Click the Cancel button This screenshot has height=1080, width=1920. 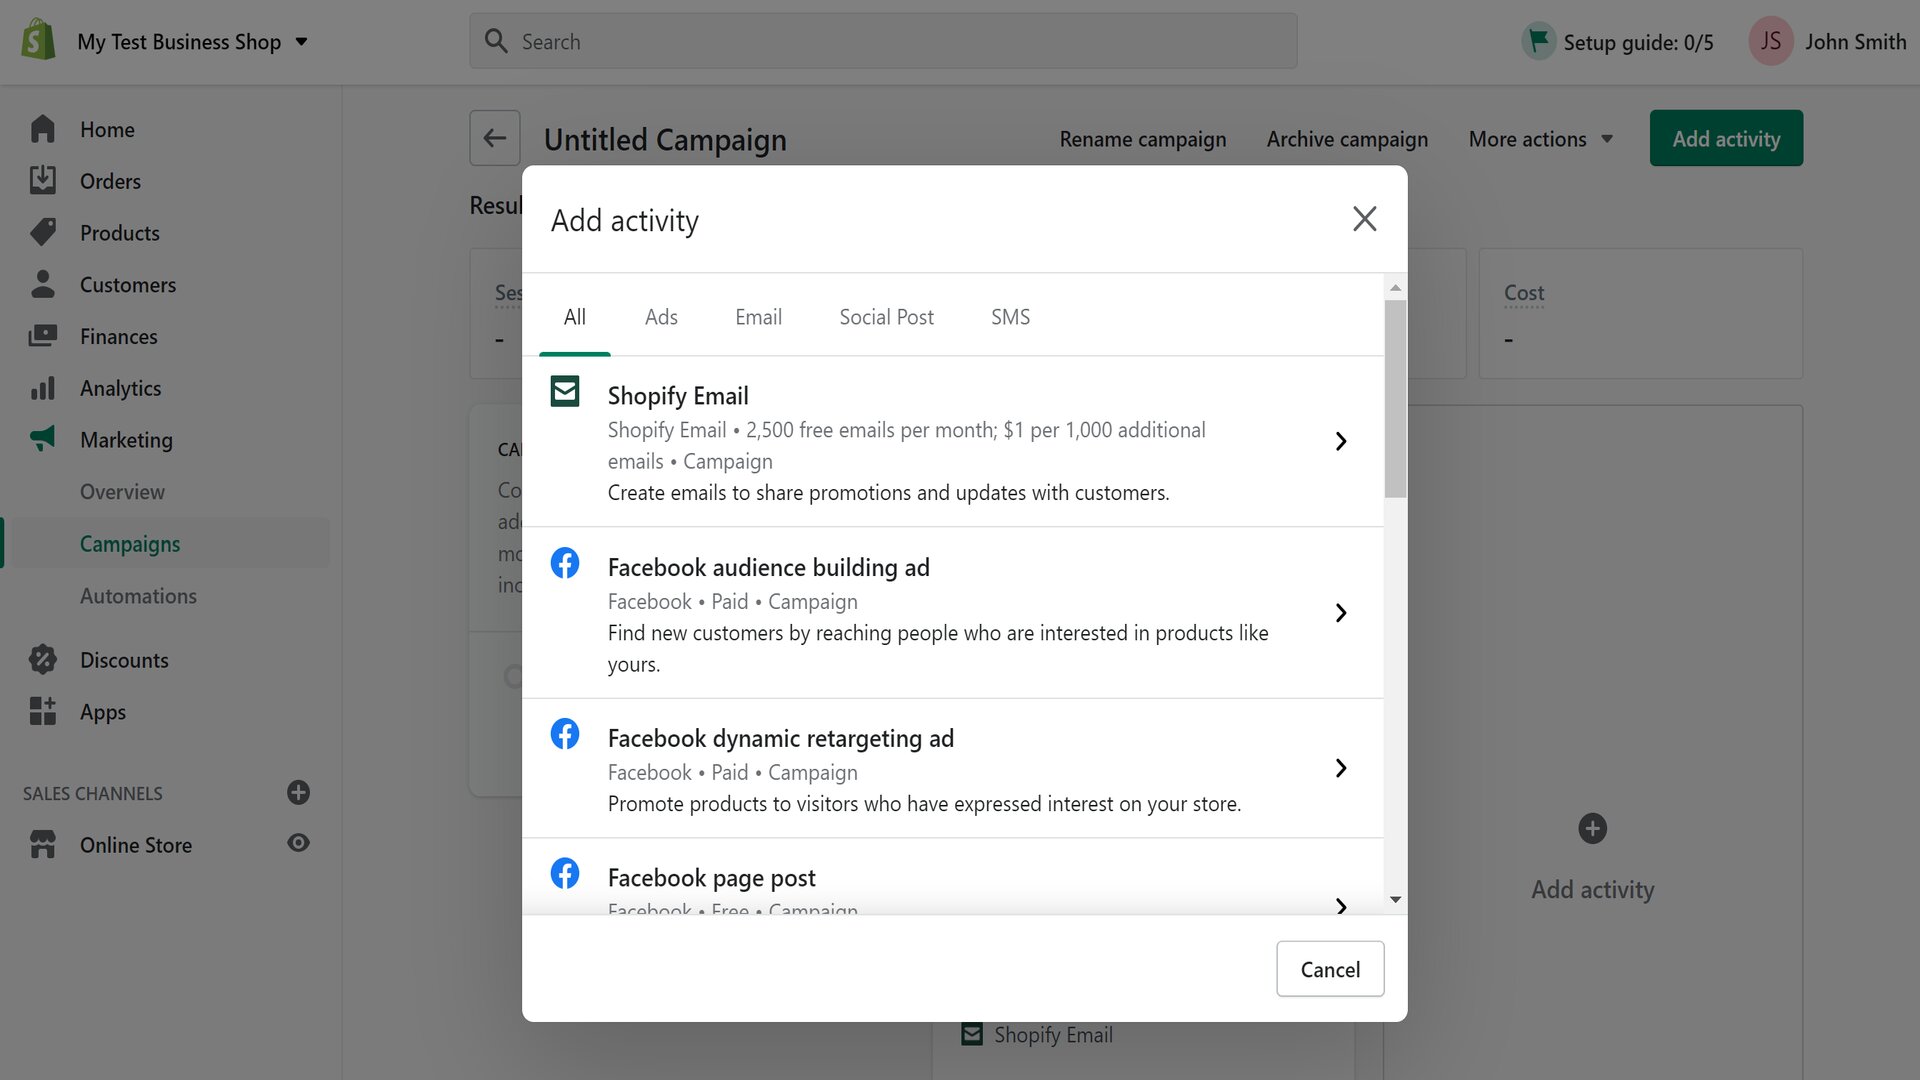click(1329, 969)
